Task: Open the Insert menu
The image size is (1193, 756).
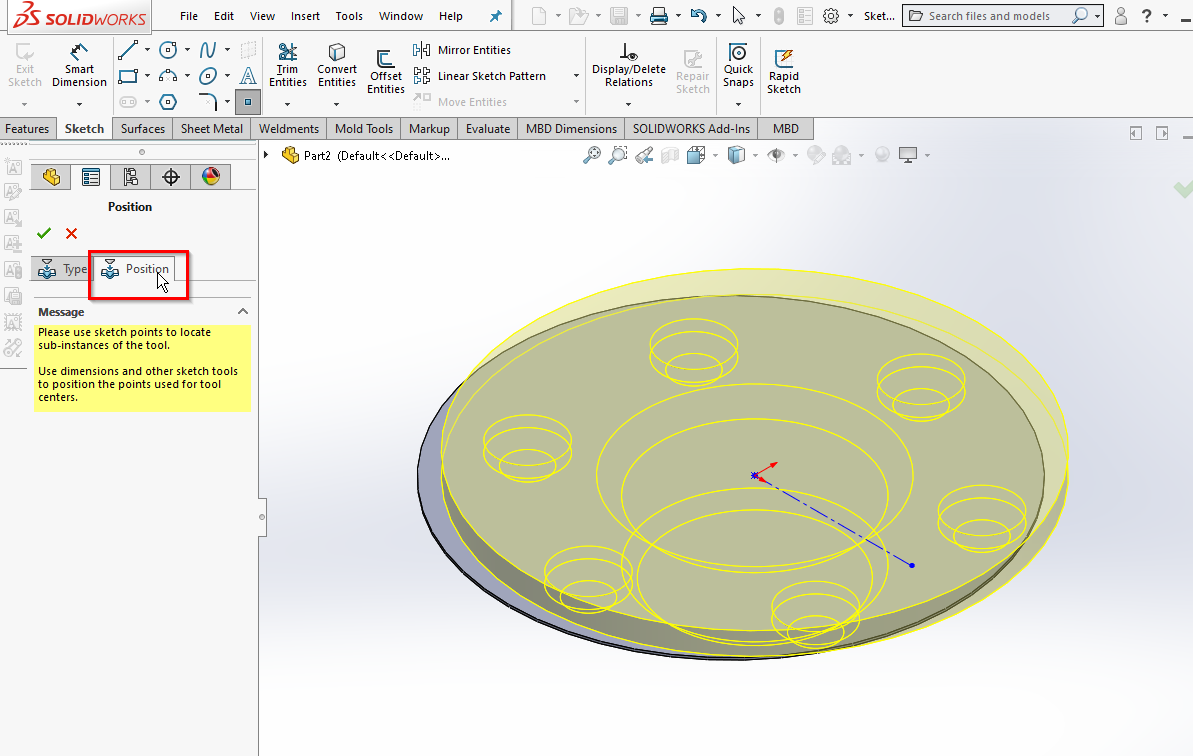Action: click(x=305, y=16)
